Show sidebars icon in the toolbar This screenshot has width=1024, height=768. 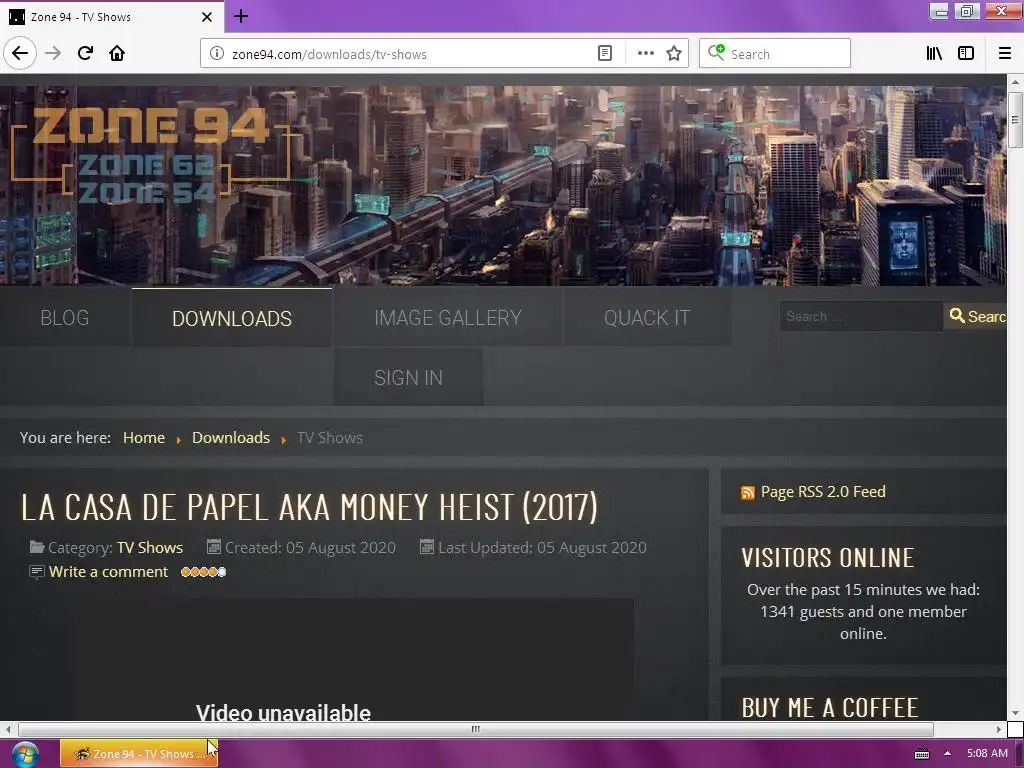966,54
